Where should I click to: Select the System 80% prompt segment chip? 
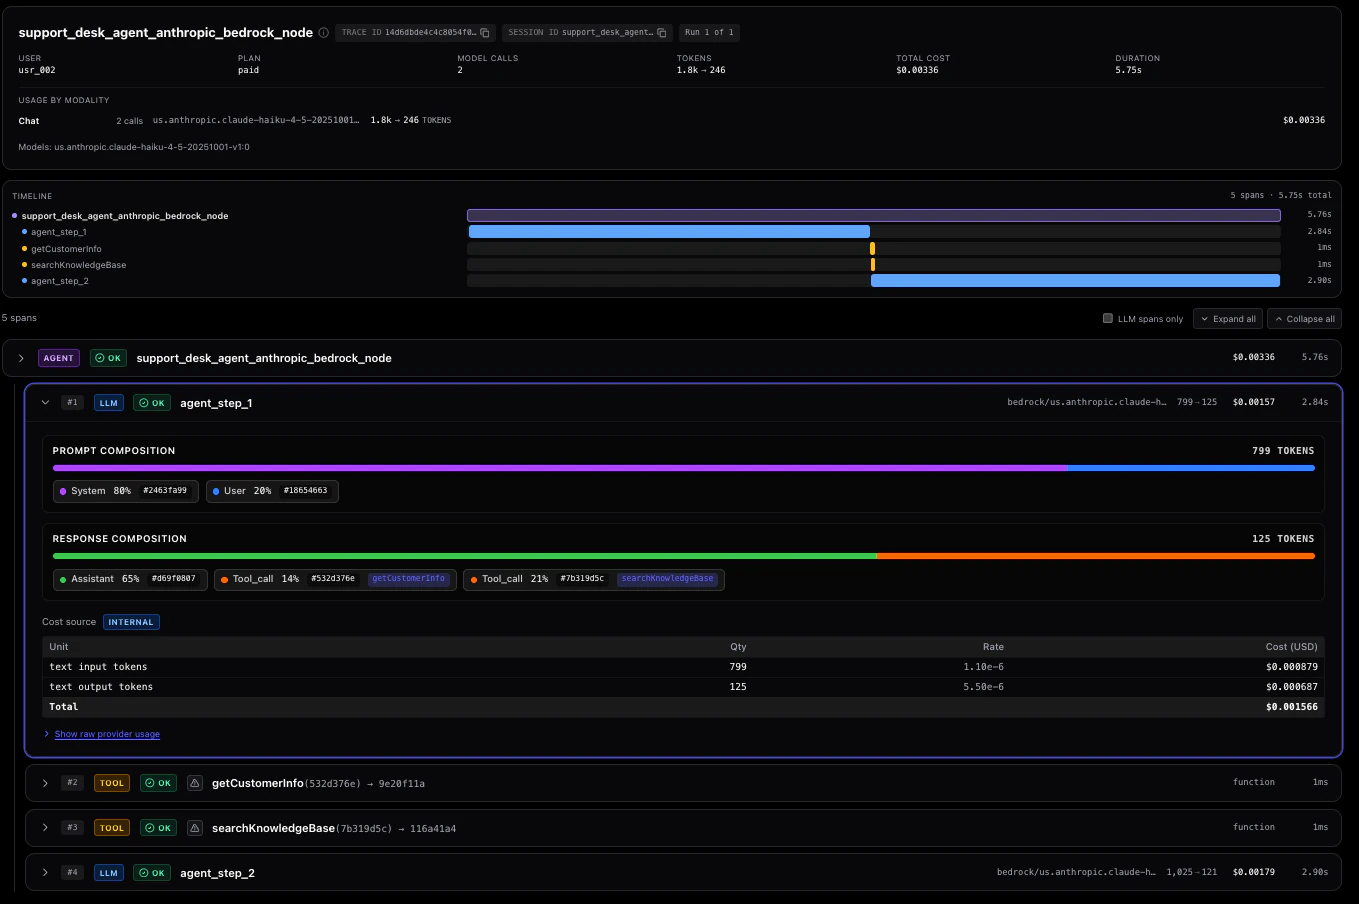(125, 491)
